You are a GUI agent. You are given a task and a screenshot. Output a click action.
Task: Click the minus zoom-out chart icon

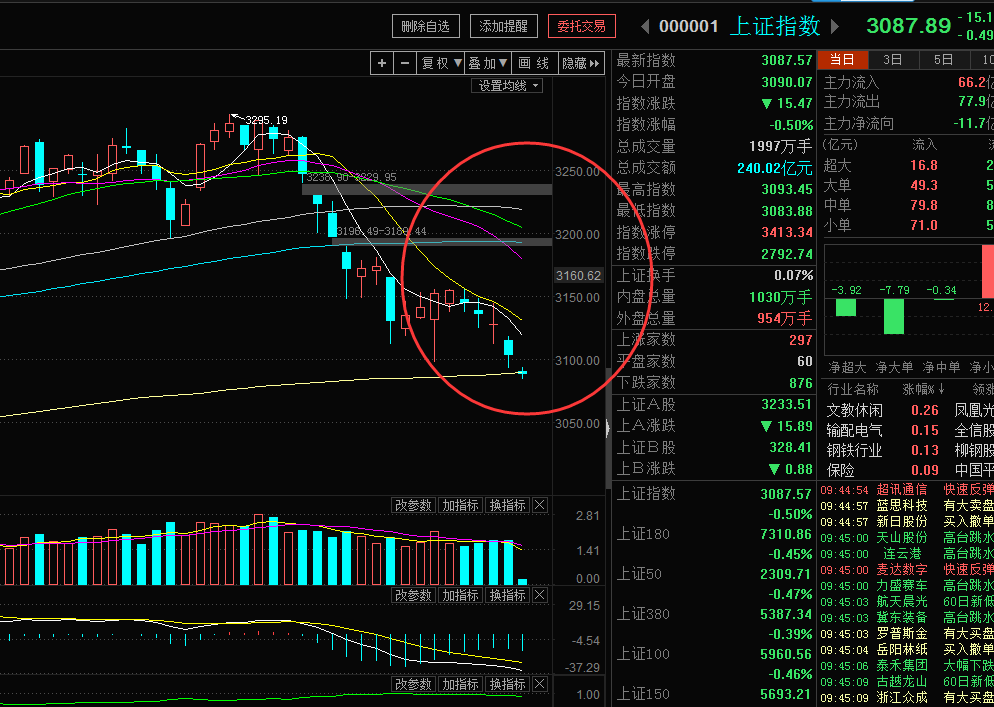coord(404,63)
